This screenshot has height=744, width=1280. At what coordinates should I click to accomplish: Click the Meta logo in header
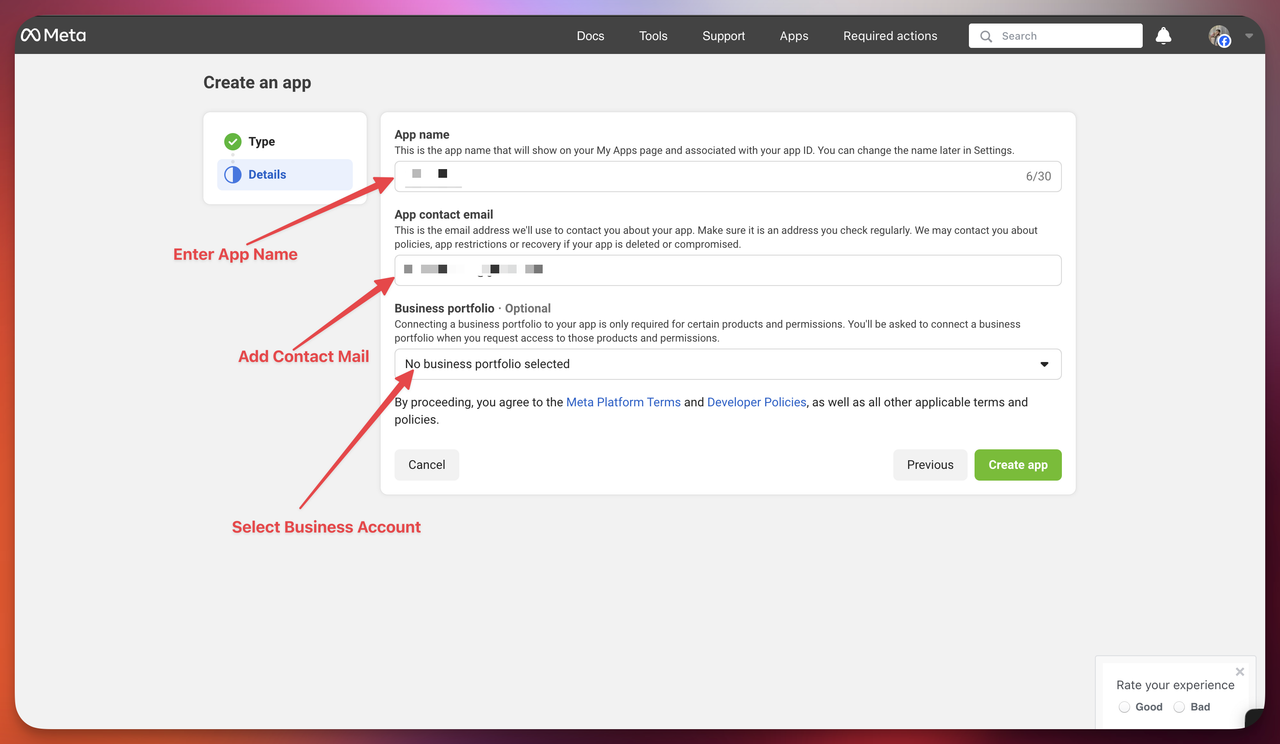(x=53, y=35)
